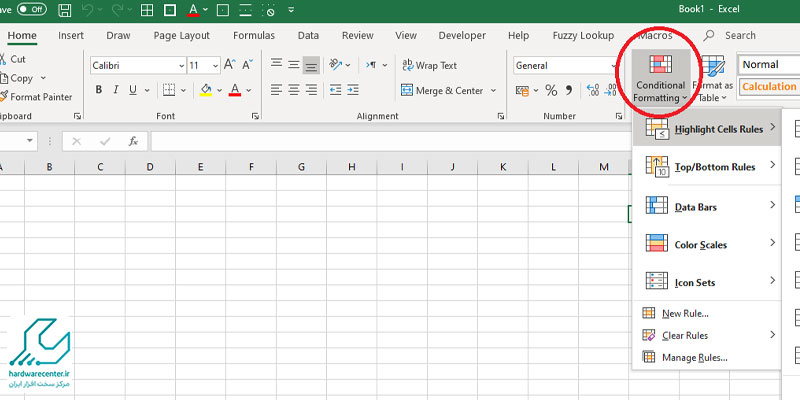Click the formula bar input field
The height and width of the screenshot is (400, 800).
click(x=391, y=141)
